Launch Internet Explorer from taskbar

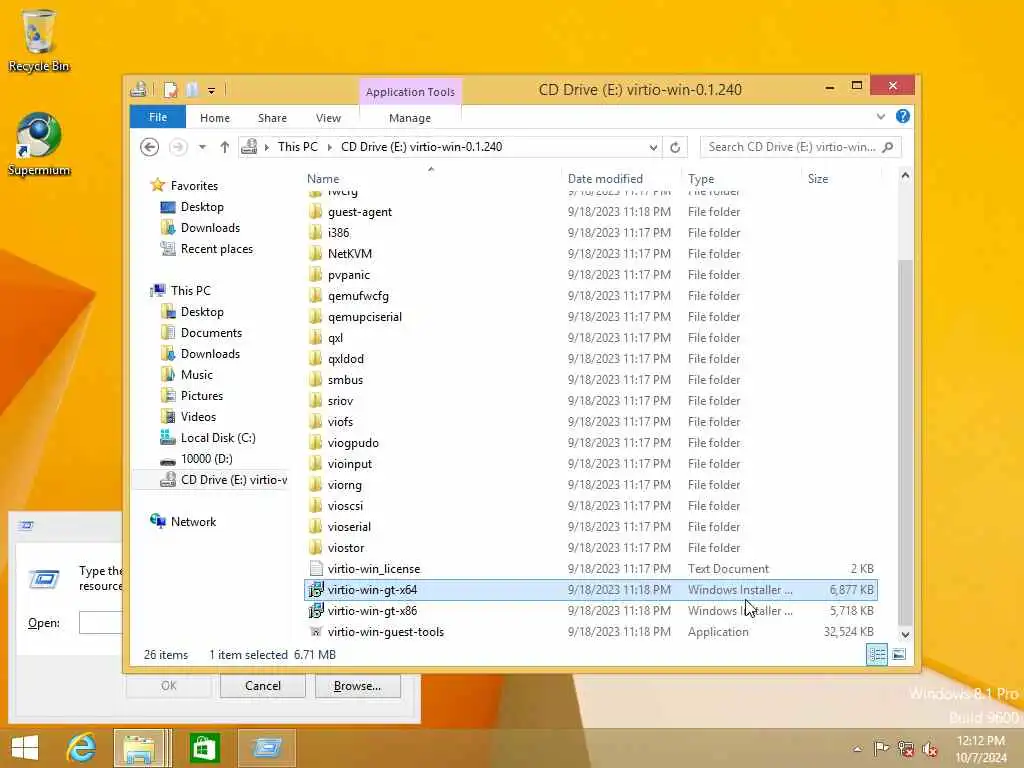pos(82,747)
